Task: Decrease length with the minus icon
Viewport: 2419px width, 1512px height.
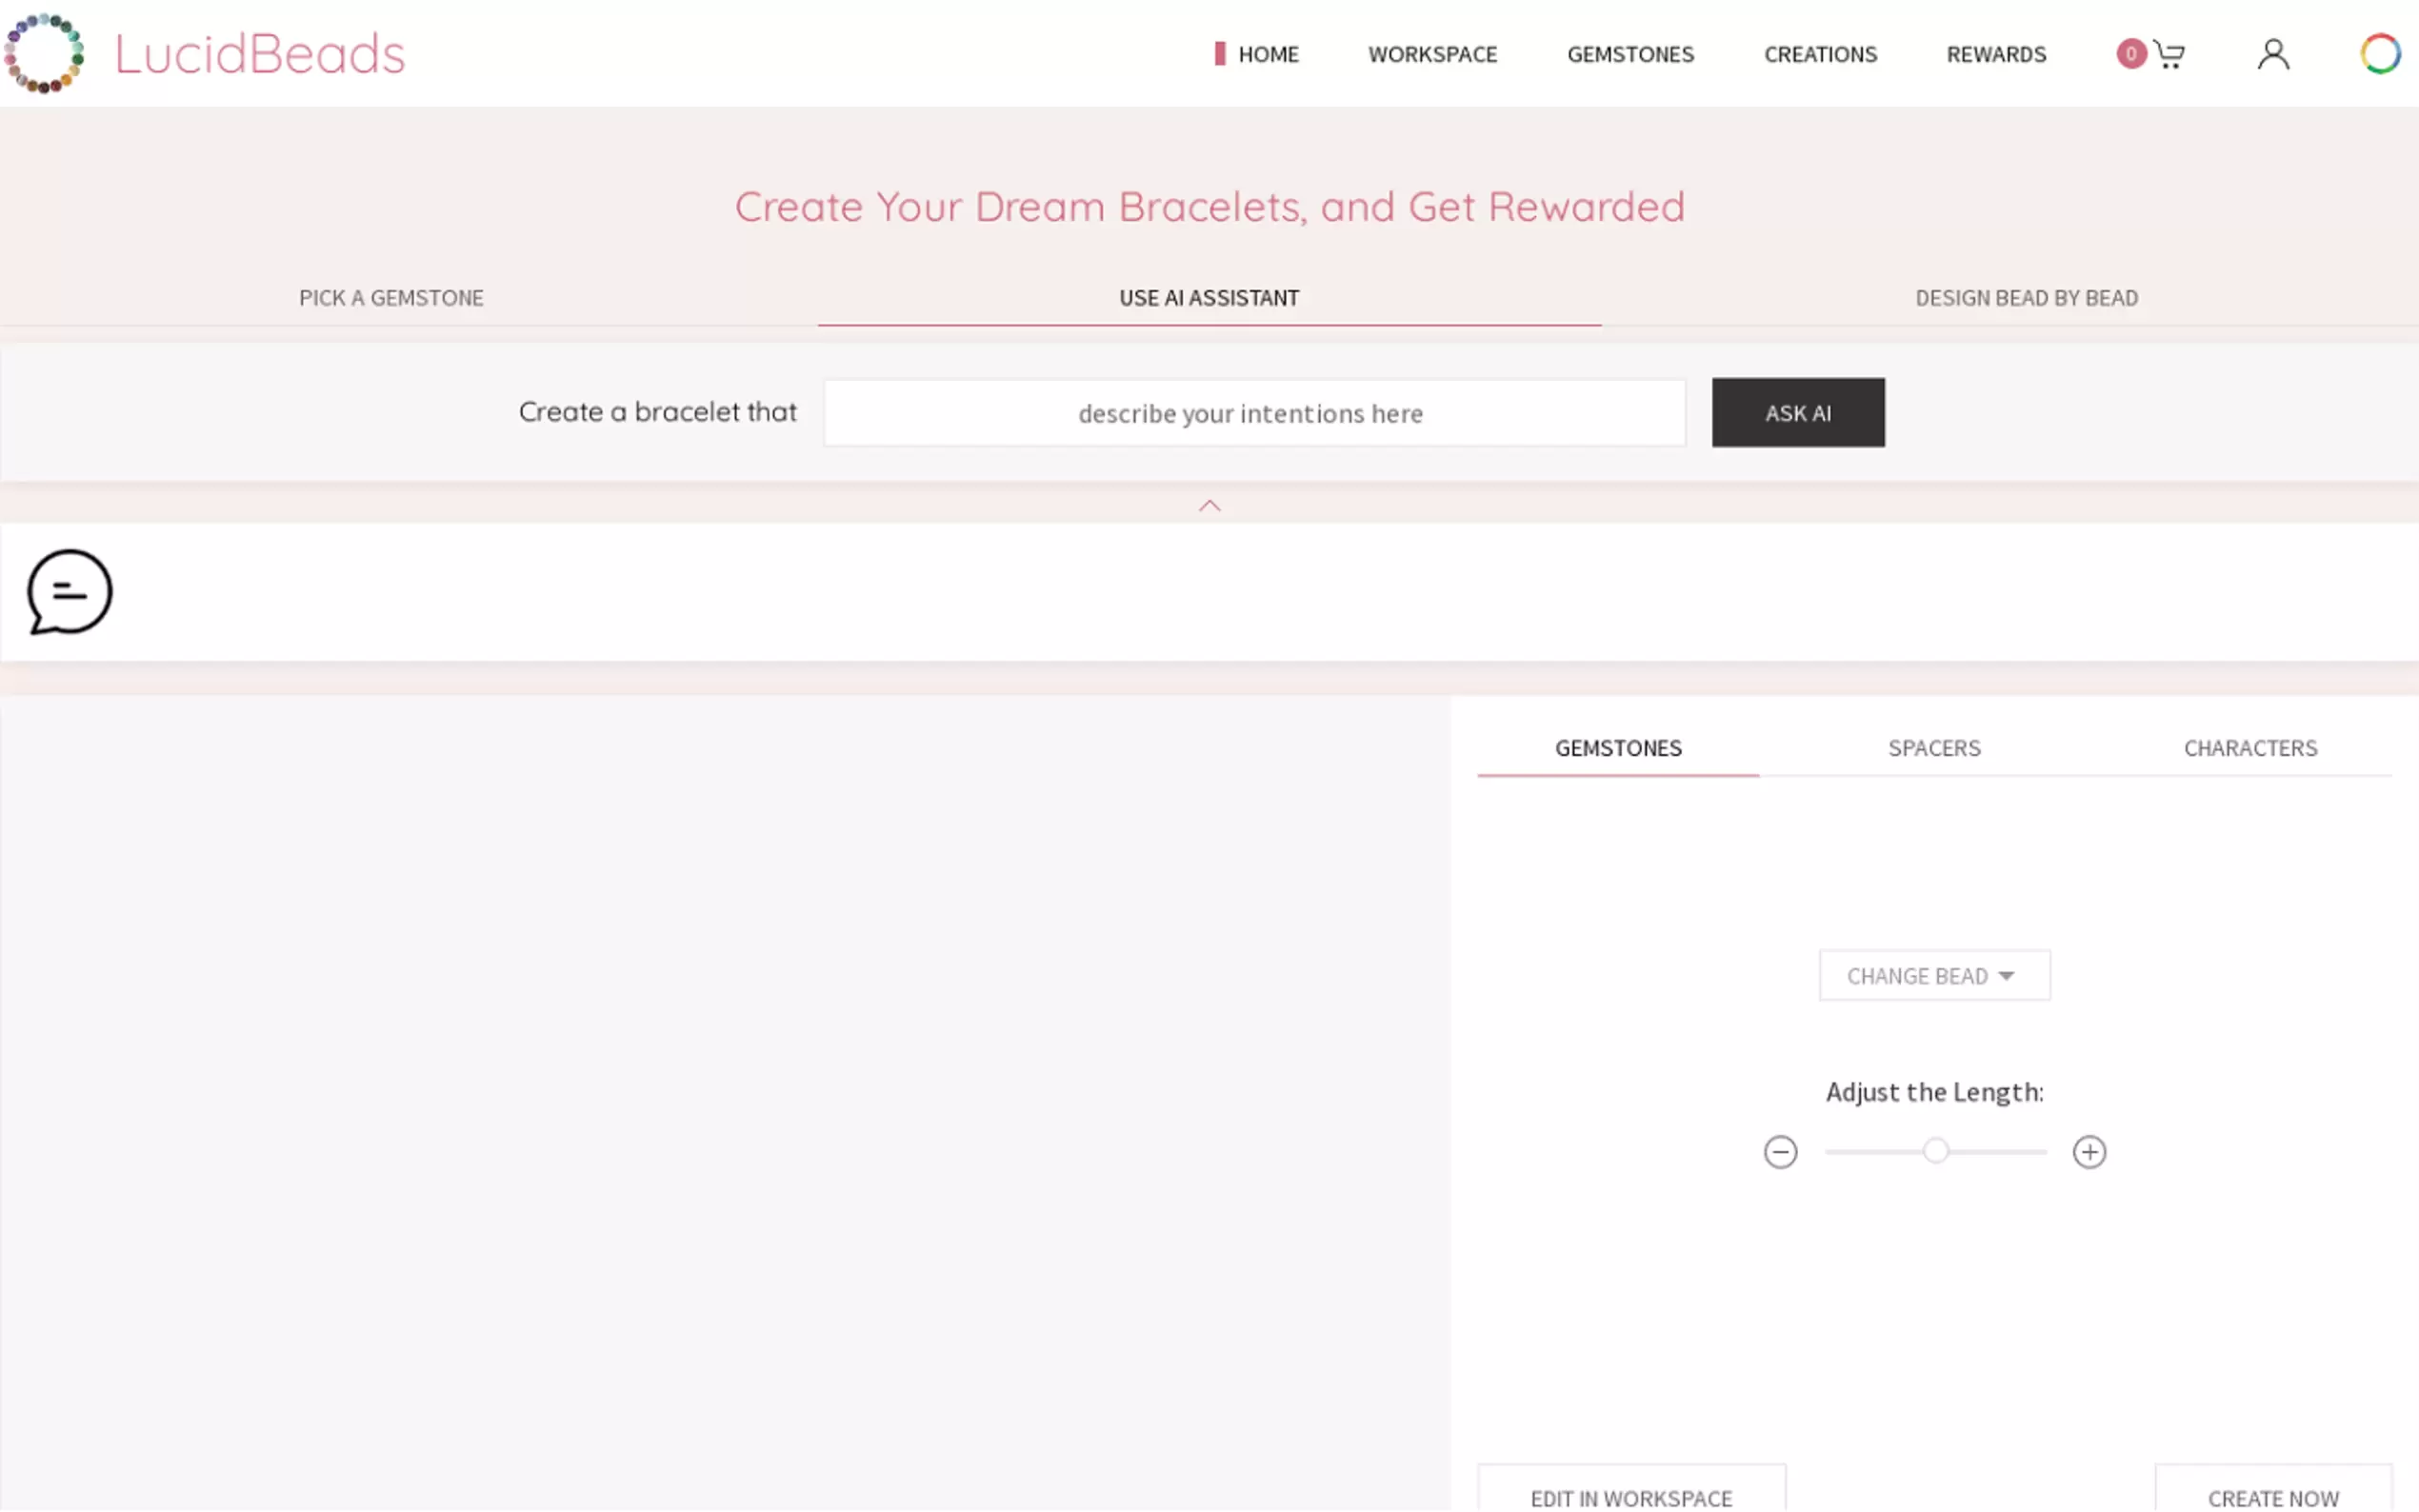Action: tap(1780, 1152)
